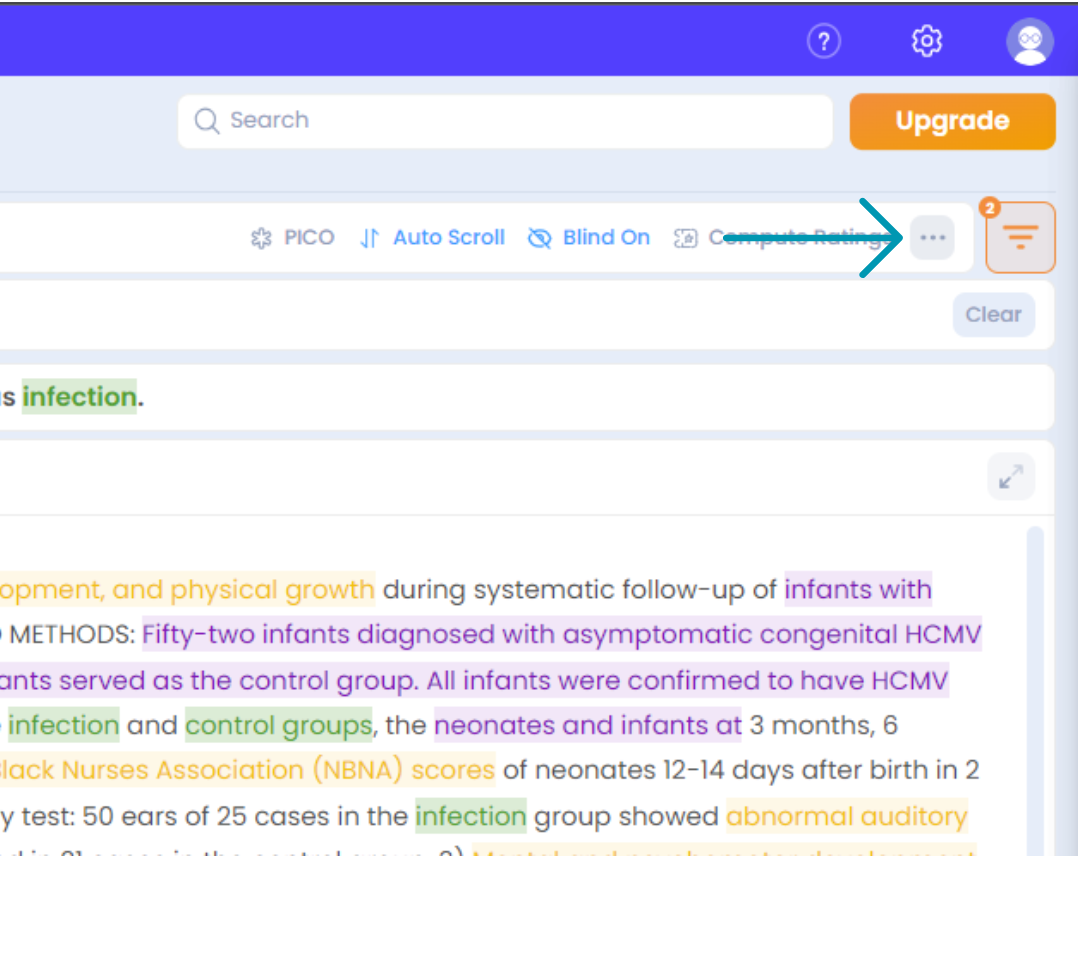Click the Auto Scroll arrows icon

[x=370, y=237]
